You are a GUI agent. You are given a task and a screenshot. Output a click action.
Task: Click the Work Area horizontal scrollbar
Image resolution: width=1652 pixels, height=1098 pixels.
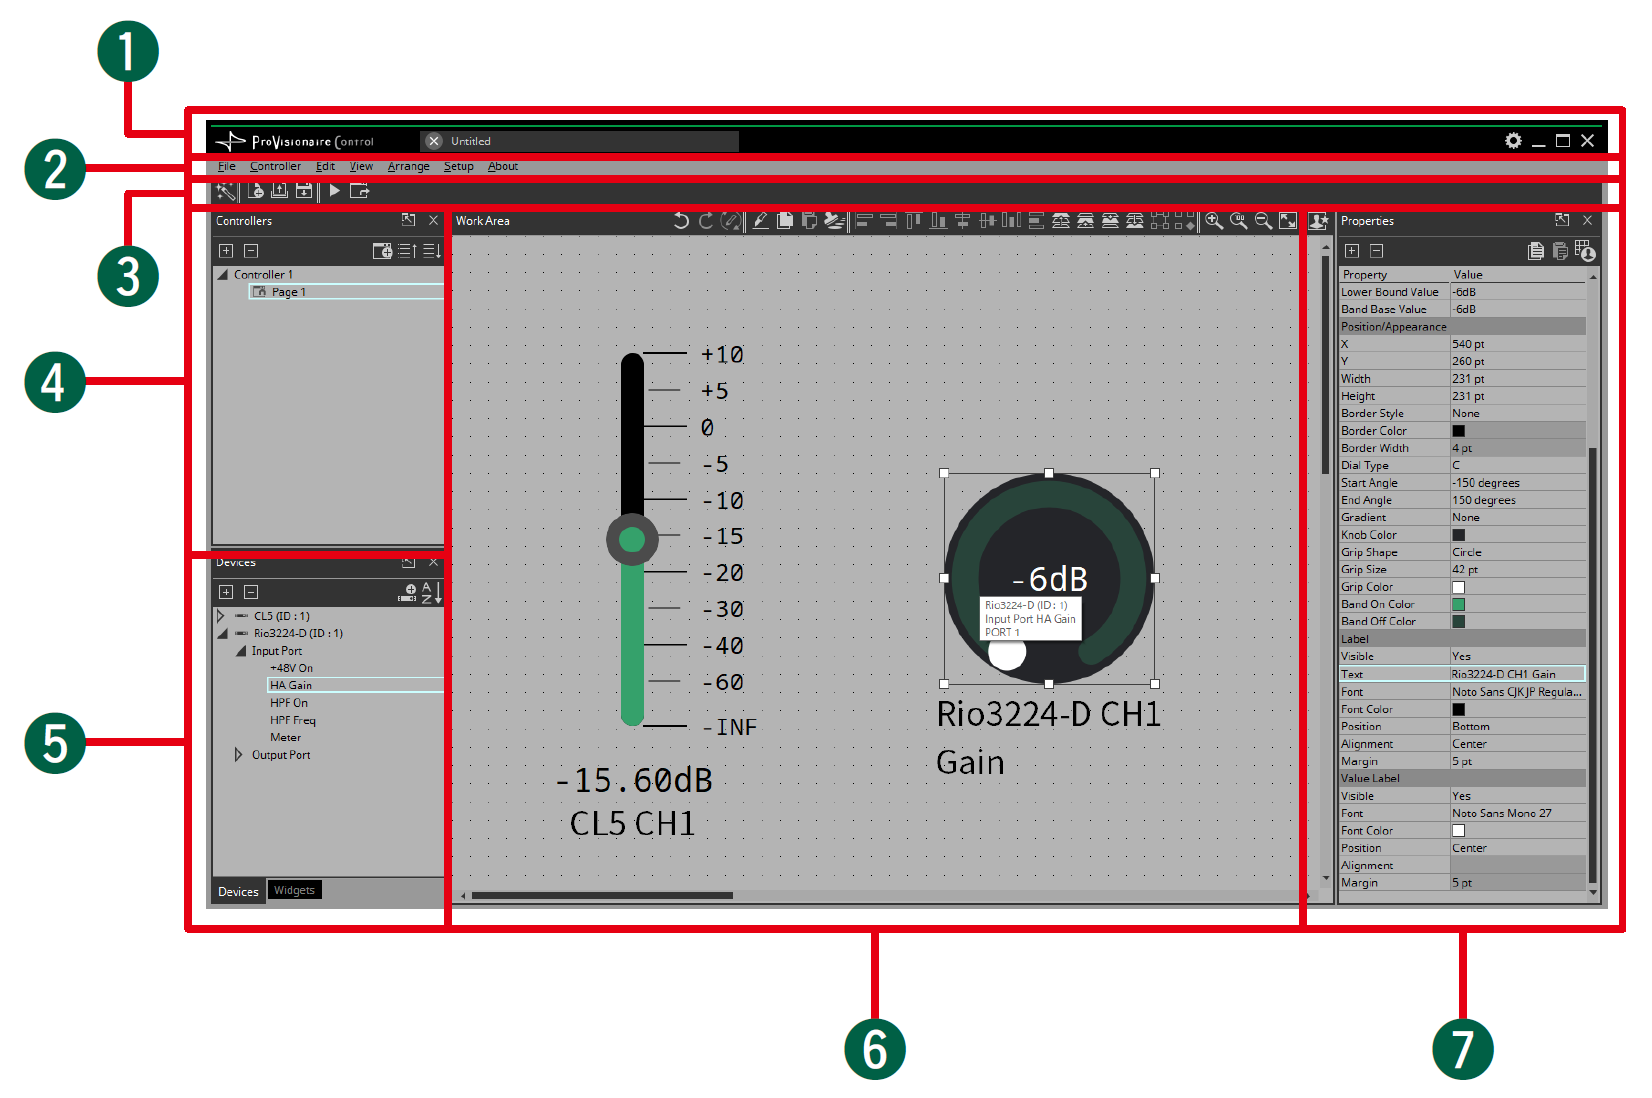click(602, 896)
